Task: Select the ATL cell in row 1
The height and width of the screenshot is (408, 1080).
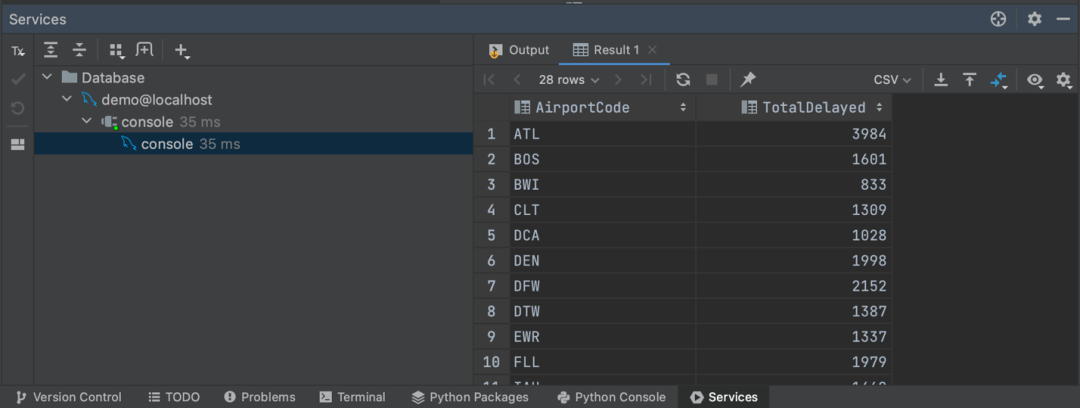Action: [x=603, y=134]
